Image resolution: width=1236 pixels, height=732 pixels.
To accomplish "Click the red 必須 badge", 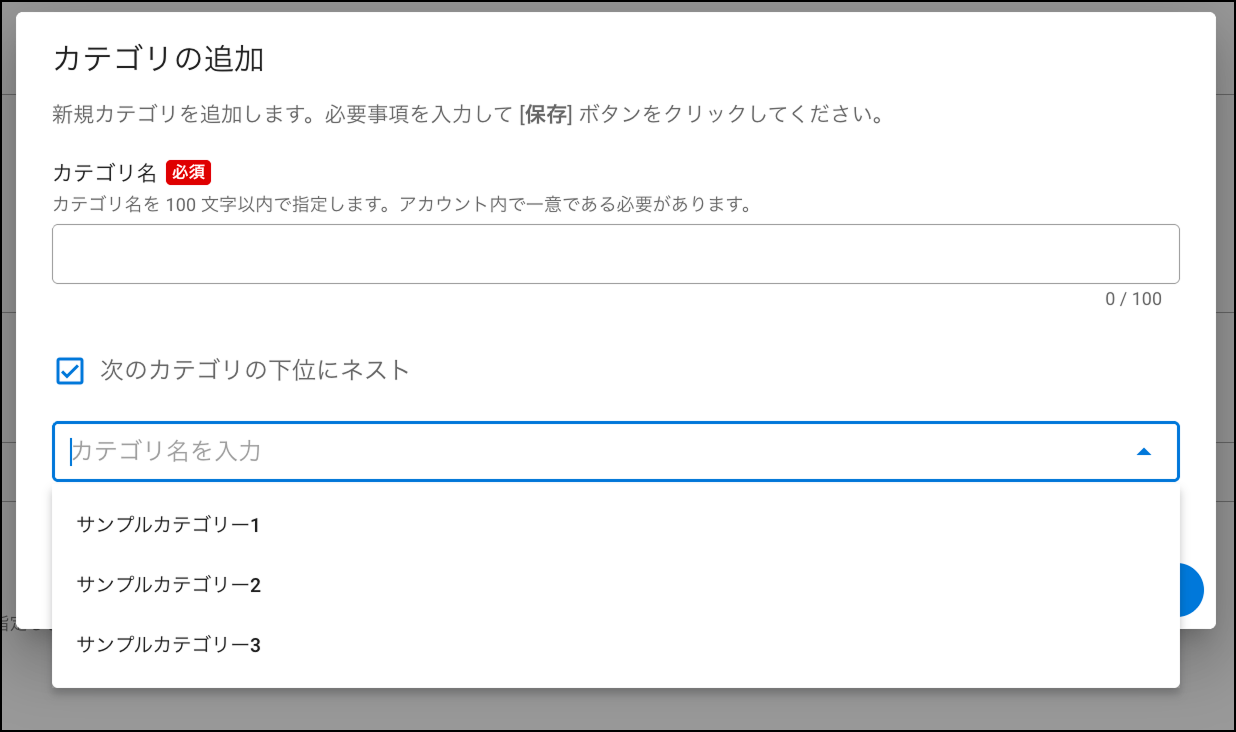I will (x=188, y=172).
